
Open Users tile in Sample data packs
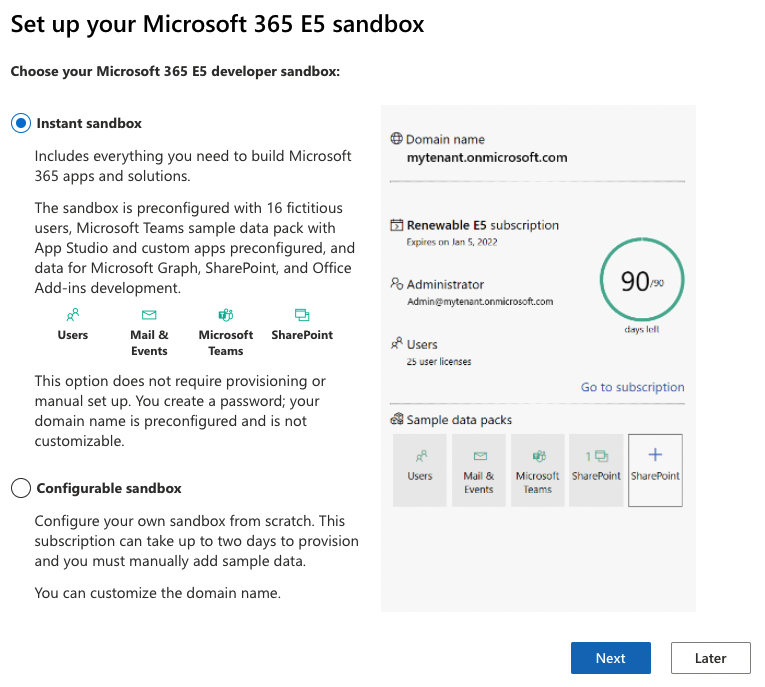click(420, 469)
